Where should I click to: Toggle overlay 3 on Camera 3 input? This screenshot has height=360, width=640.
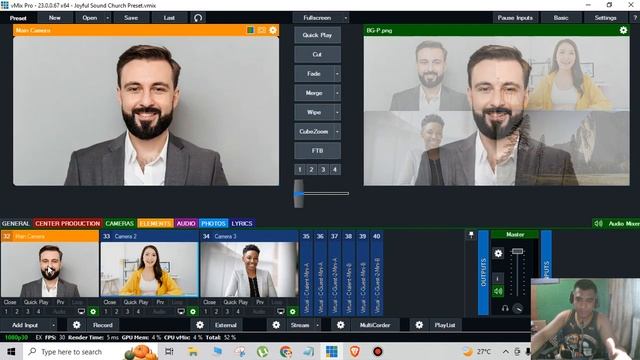point(227,311)
